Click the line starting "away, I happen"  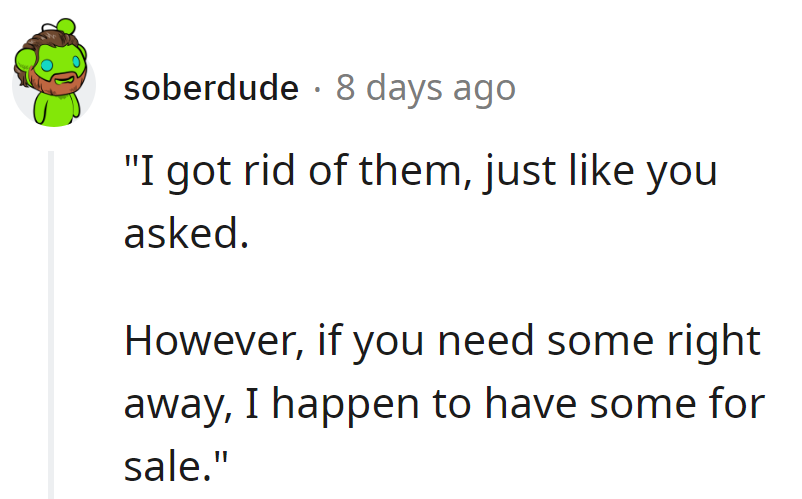(x=443, y=403)
